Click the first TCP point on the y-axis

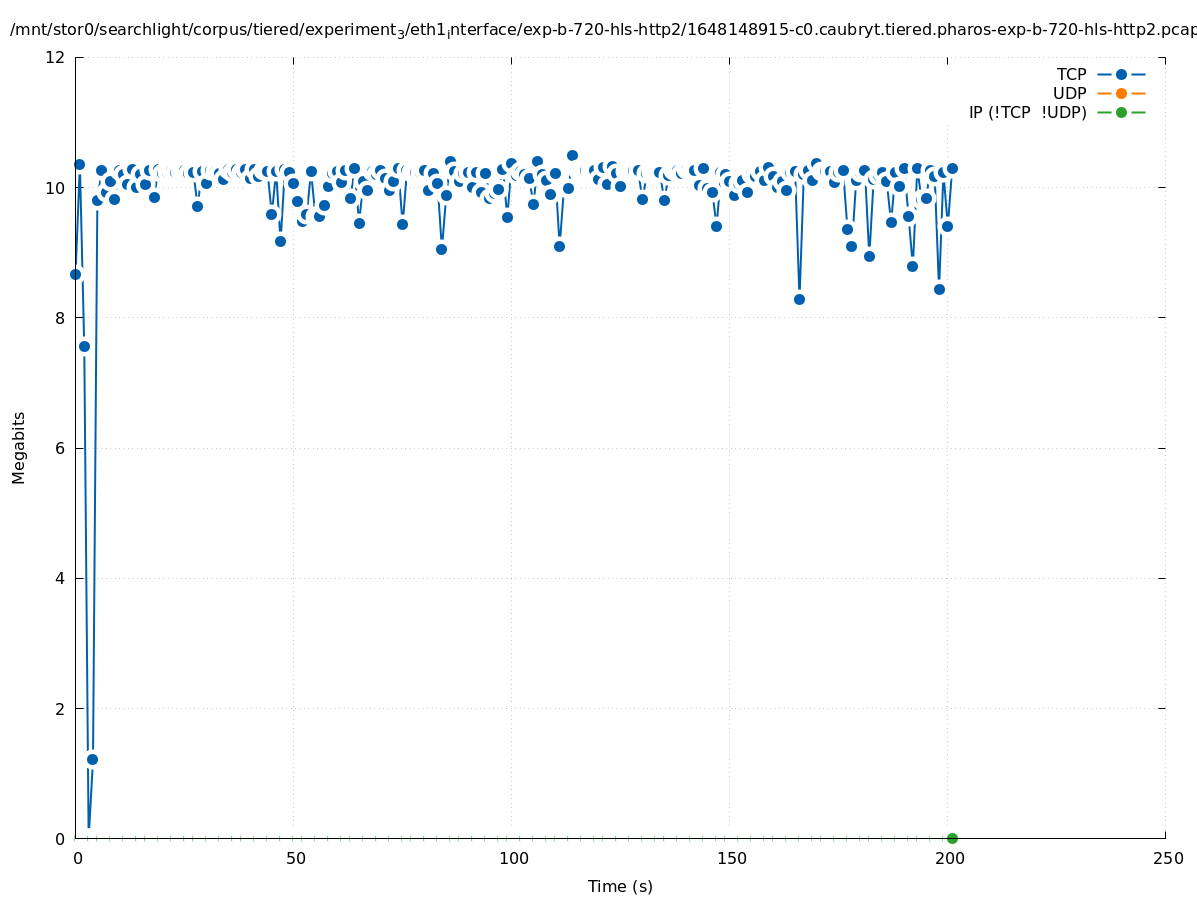(75, 274)
